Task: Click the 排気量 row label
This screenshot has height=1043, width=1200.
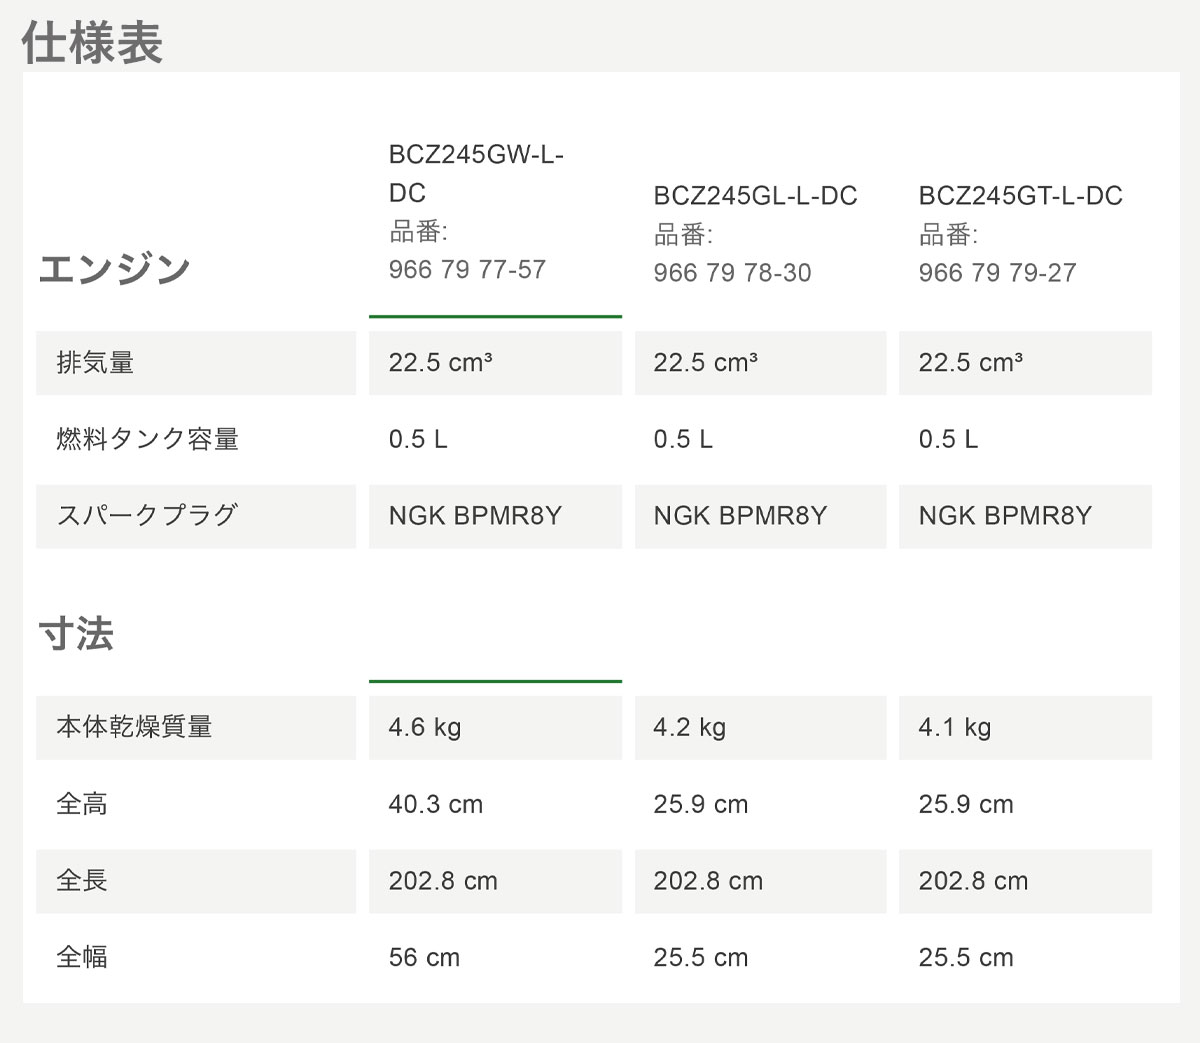Action: 95,363
